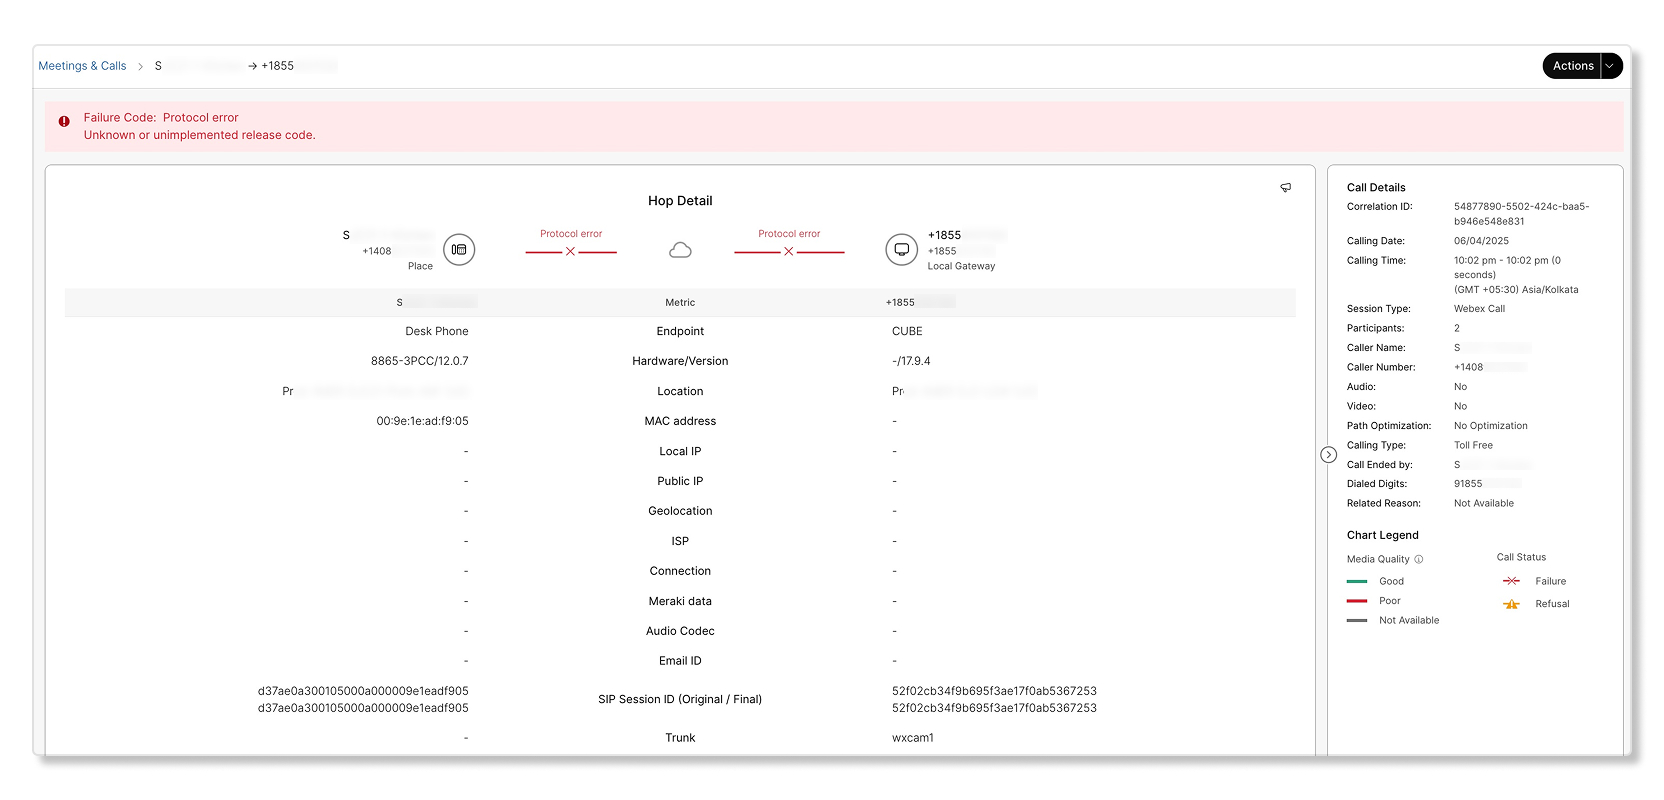Screen dimensions: 1664x800
Task: Click the Poor red legend line
Action: [x=1357, y=601]
